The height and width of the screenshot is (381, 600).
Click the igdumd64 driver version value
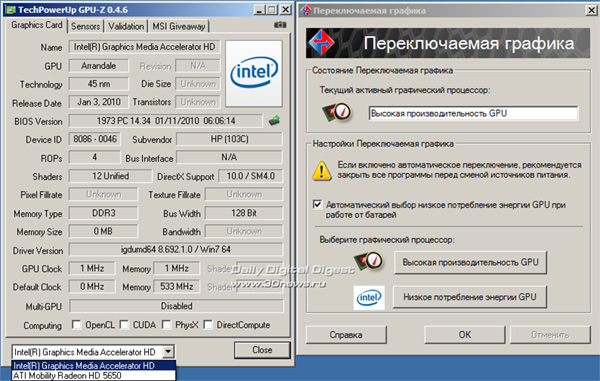coord(176,249)
